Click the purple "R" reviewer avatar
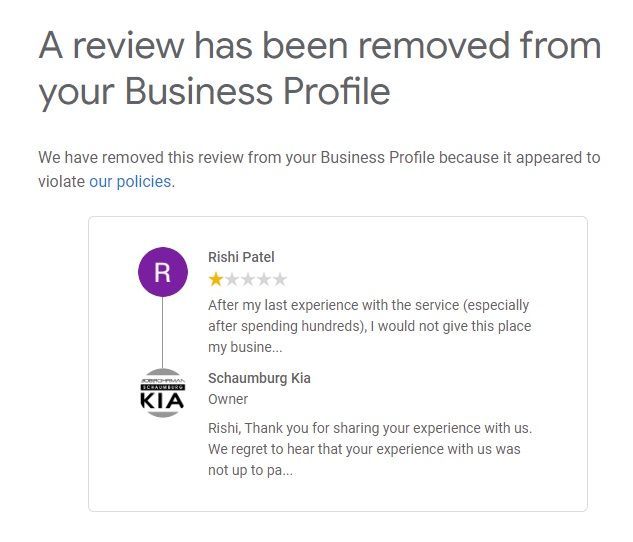Viewport: 633px width, 542px height. [x=162, y=272]
